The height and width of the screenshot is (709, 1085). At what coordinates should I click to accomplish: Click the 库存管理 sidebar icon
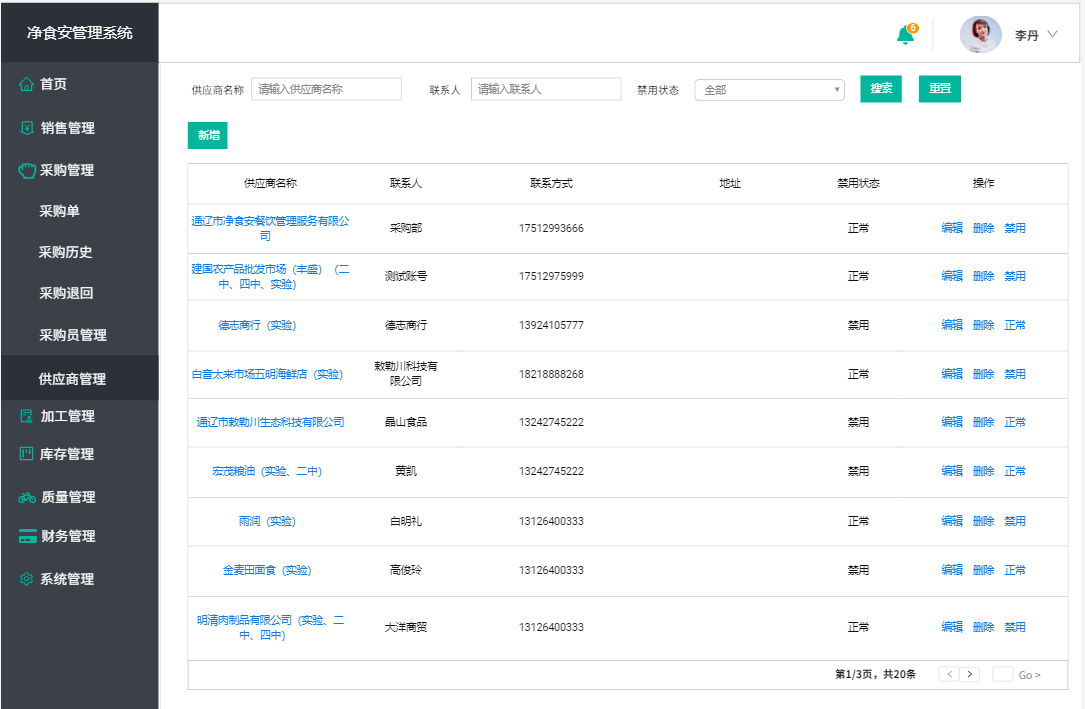pos(26,454)
